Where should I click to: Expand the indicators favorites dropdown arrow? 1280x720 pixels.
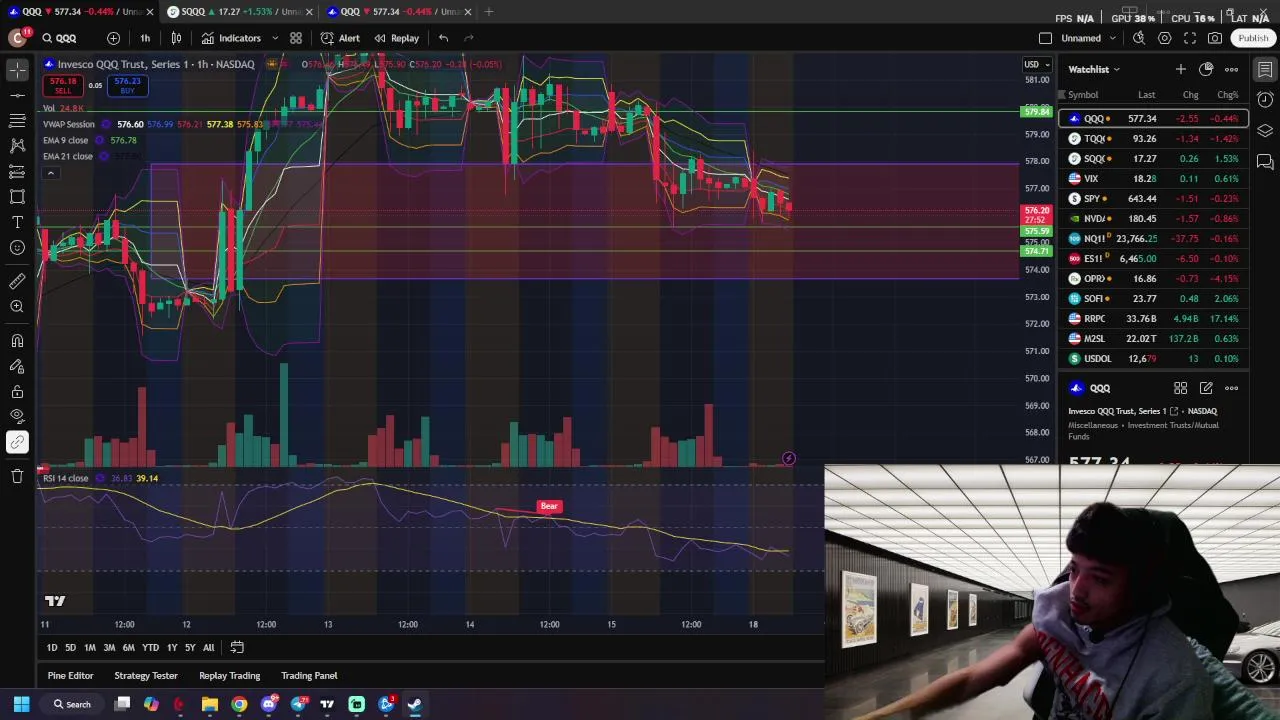(275, 38)
